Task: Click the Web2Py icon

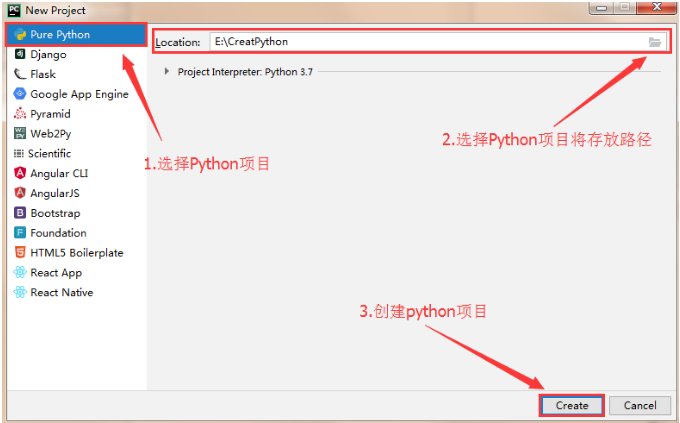Action: tap(20, 133)
